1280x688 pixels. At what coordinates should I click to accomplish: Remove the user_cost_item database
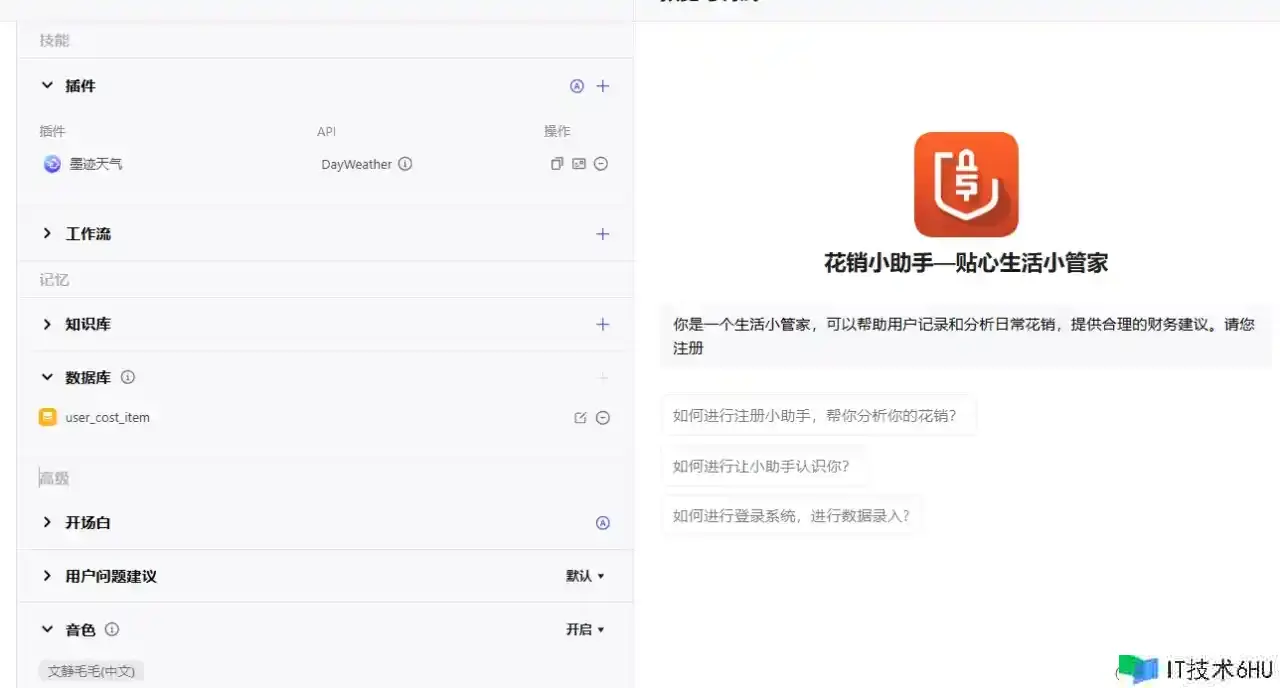(603, 418)
